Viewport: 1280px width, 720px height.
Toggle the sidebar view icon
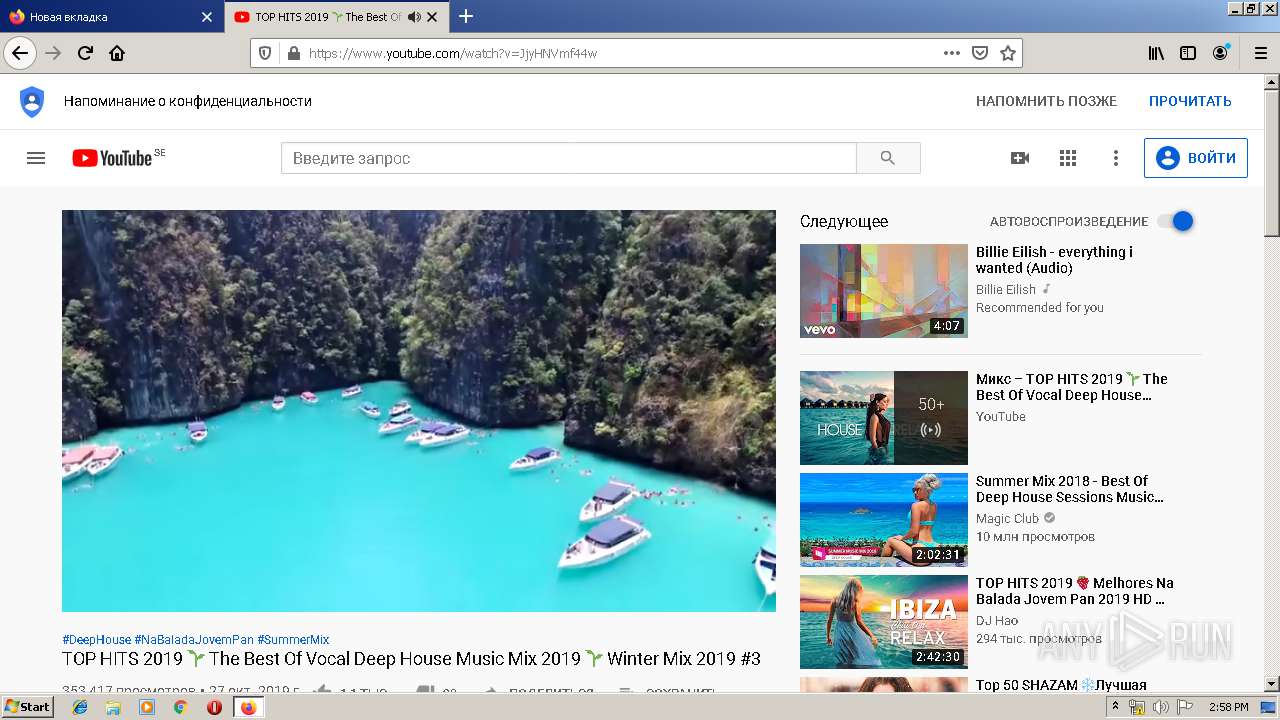1188,53
